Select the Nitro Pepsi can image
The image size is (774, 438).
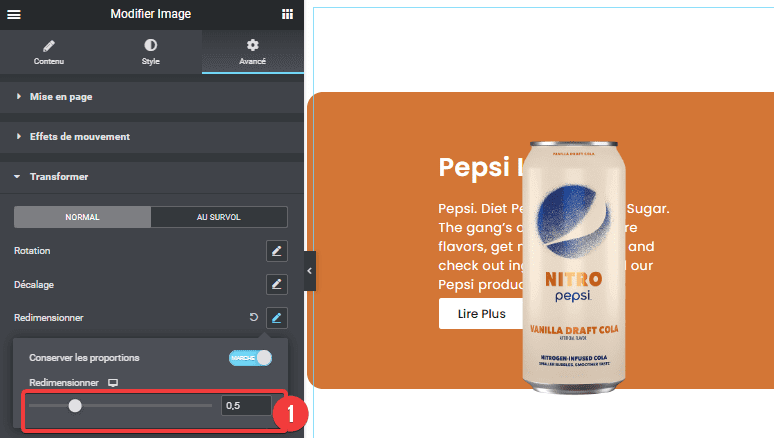coord(574,268)
